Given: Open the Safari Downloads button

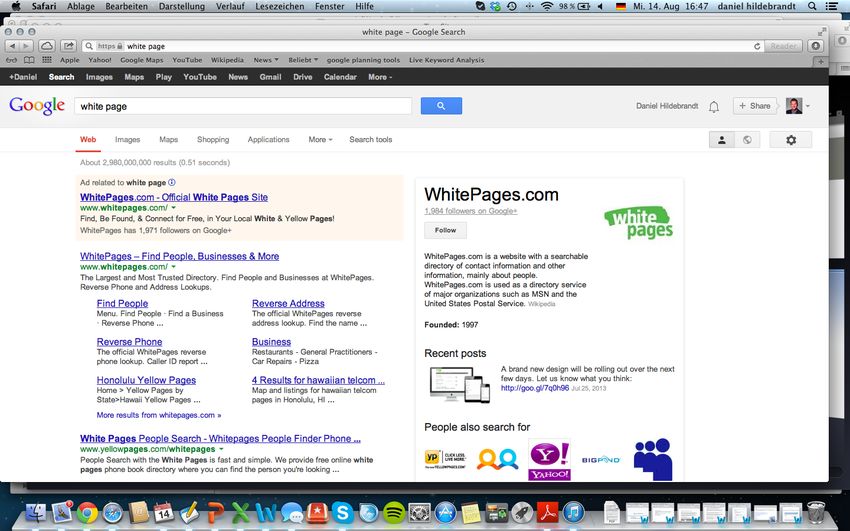Looking at the screenshot, I should coord(816,46).
